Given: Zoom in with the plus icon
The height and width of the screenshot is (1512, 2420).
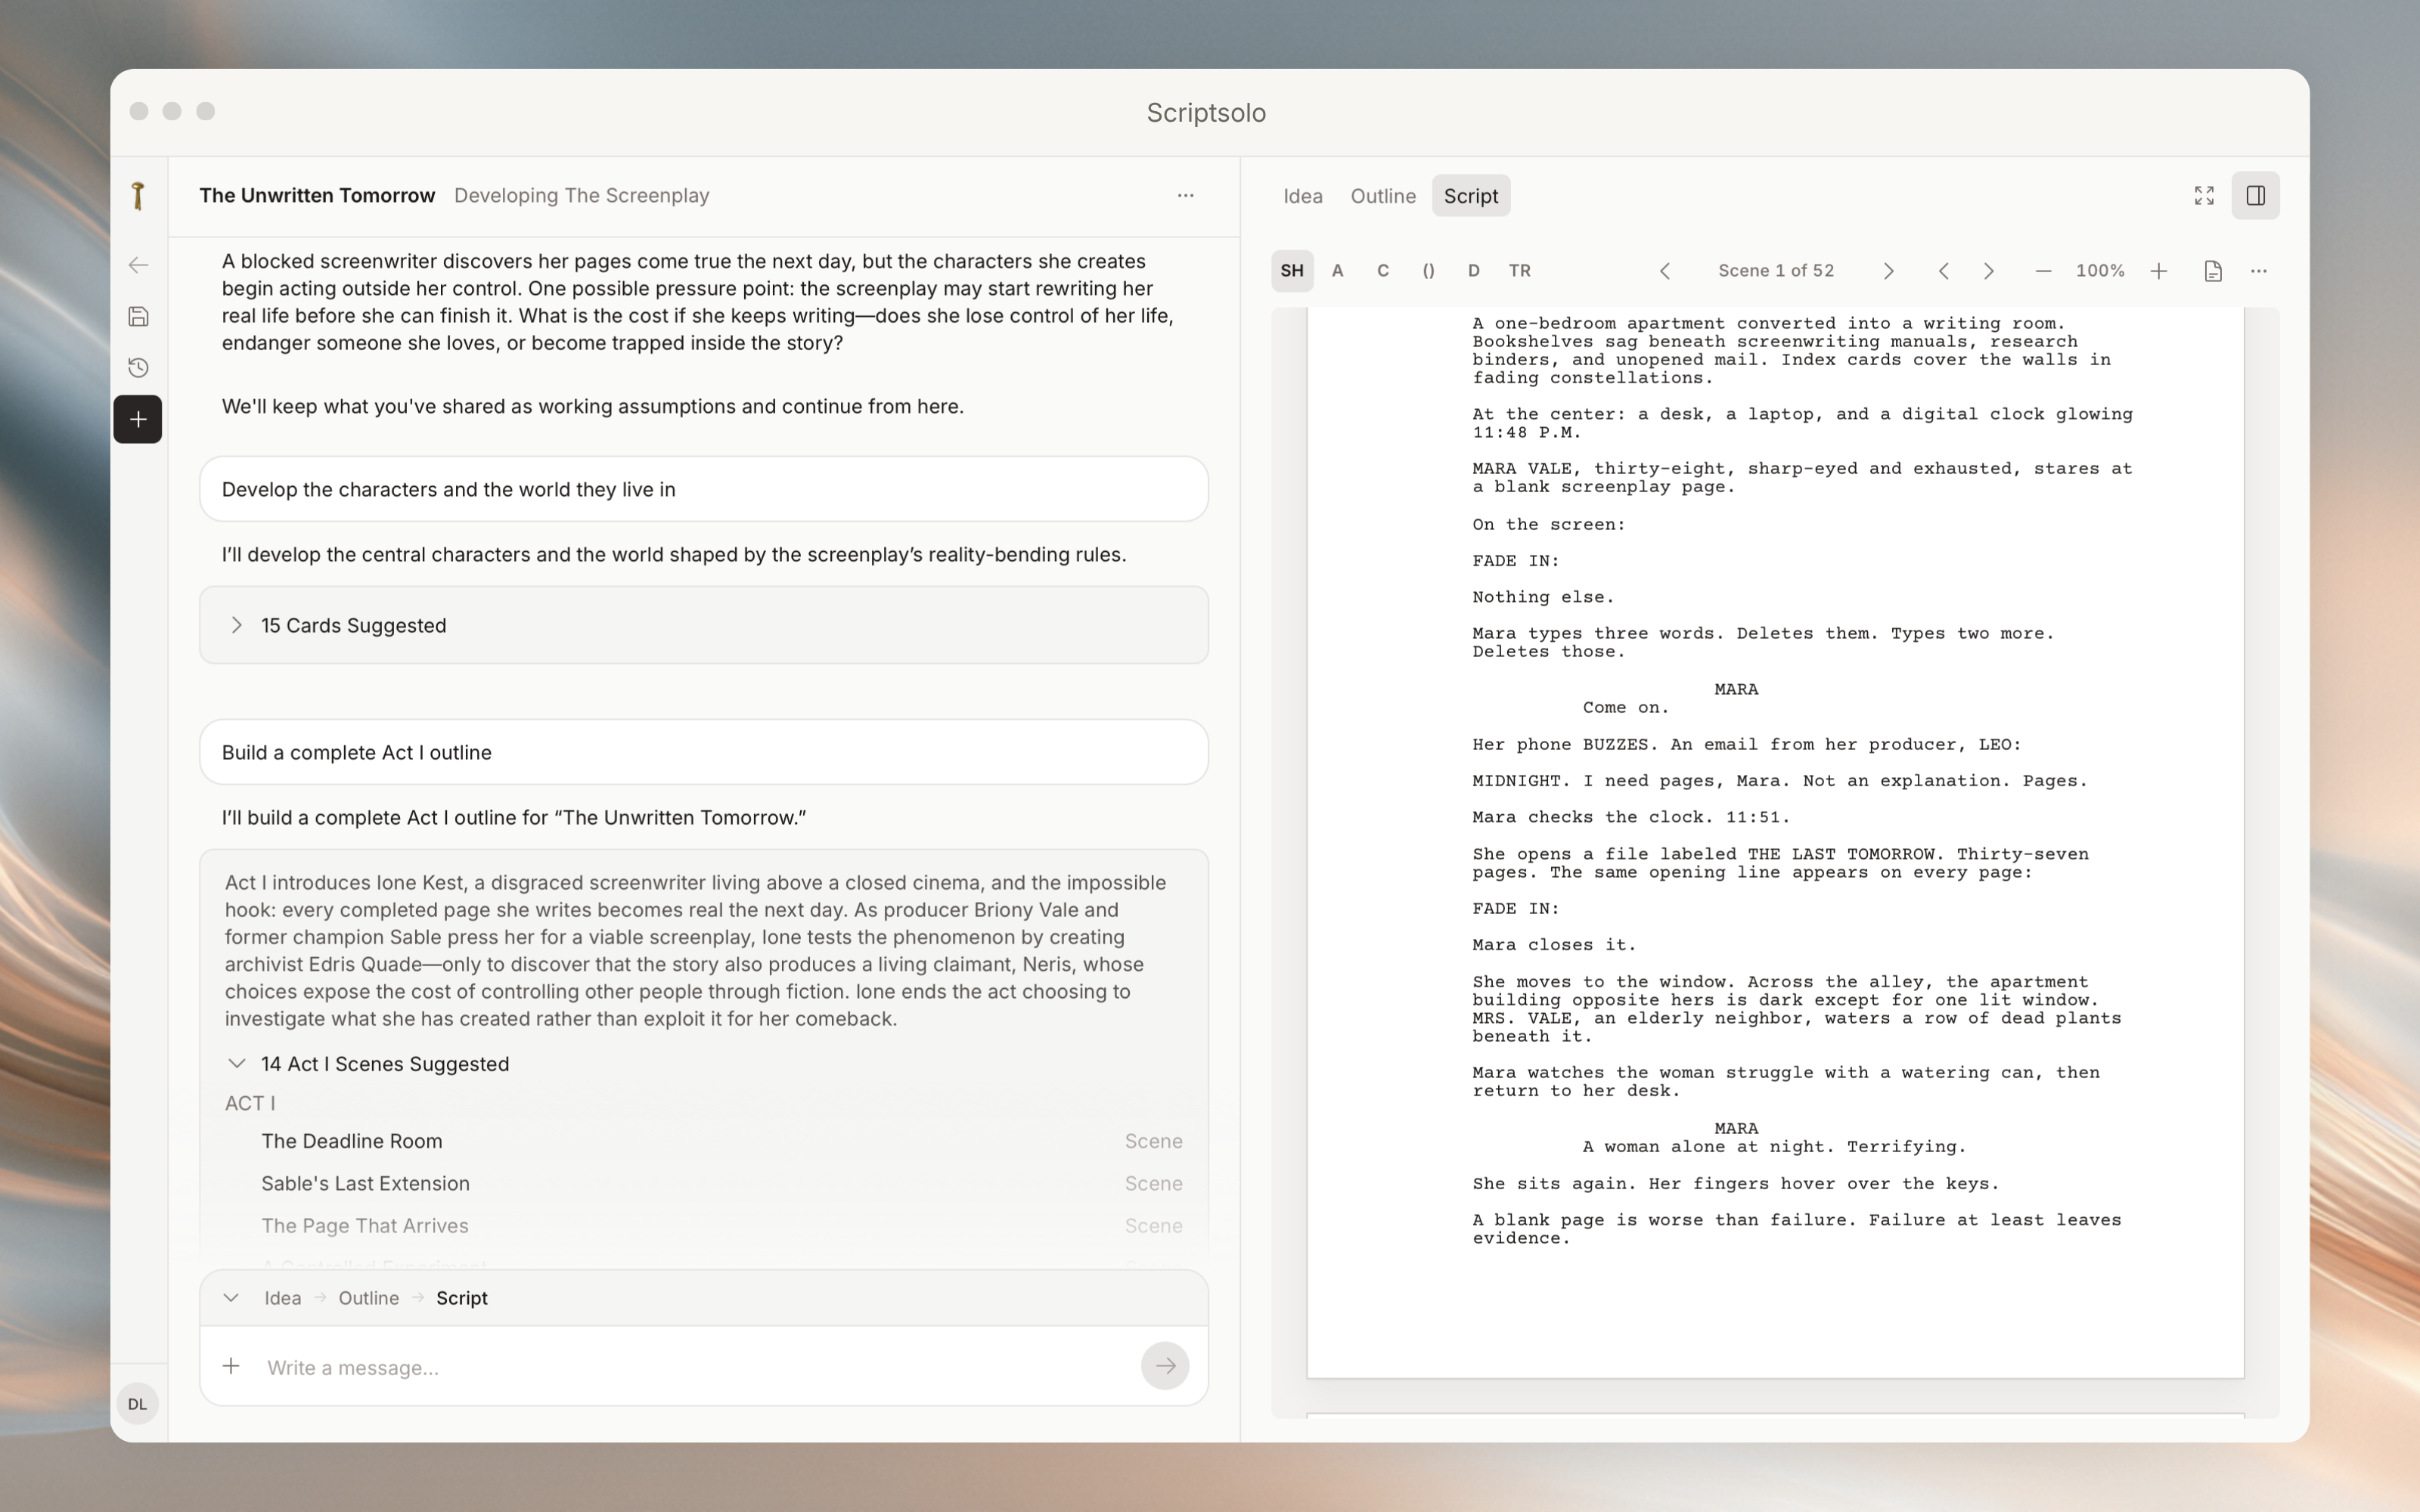Looking at the screenshot, I should [x=2158, y=271].
